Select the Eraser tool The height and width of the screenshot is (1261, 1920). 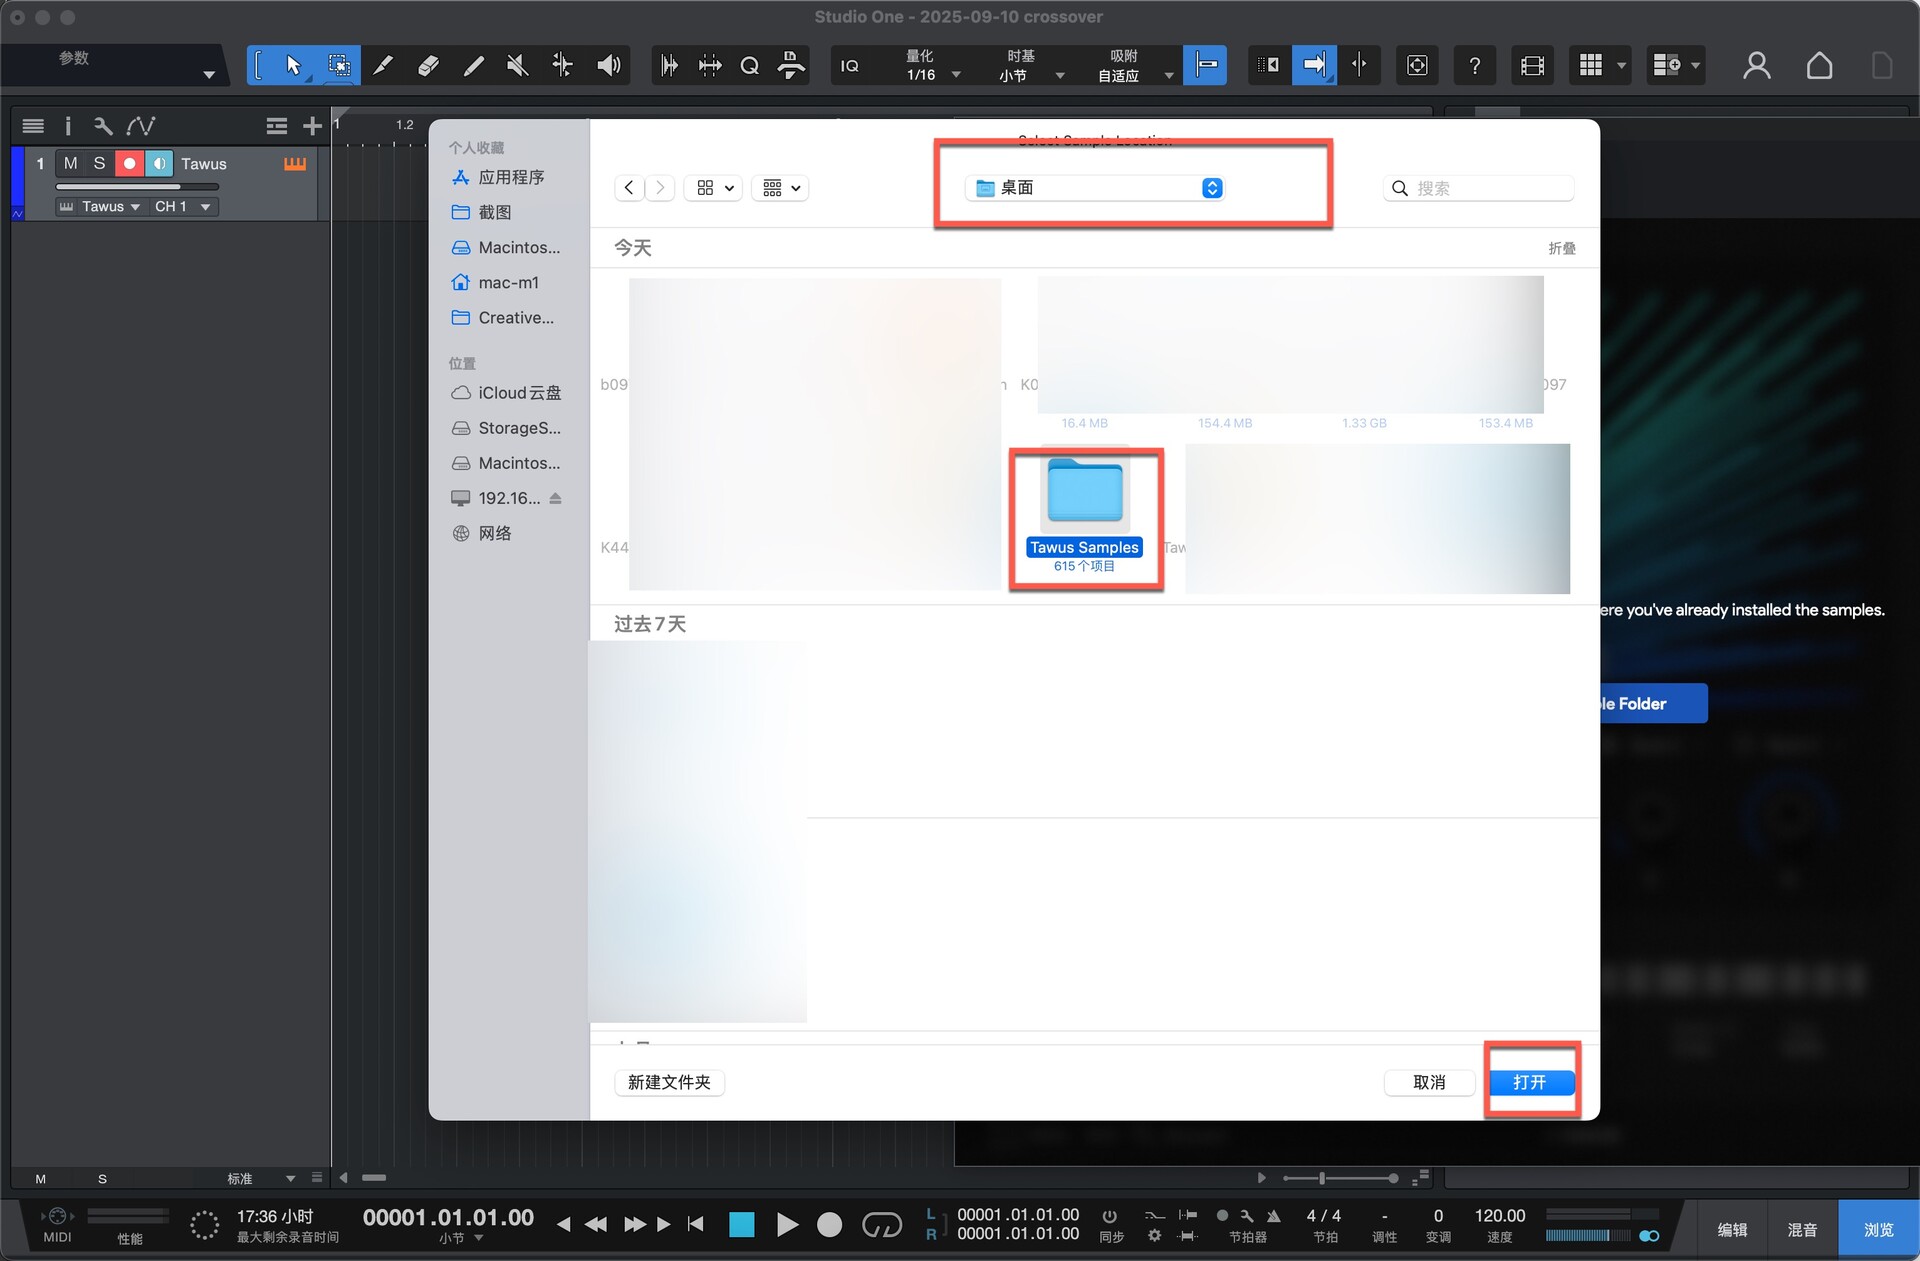pyautogui.click(x=428, y=66)
